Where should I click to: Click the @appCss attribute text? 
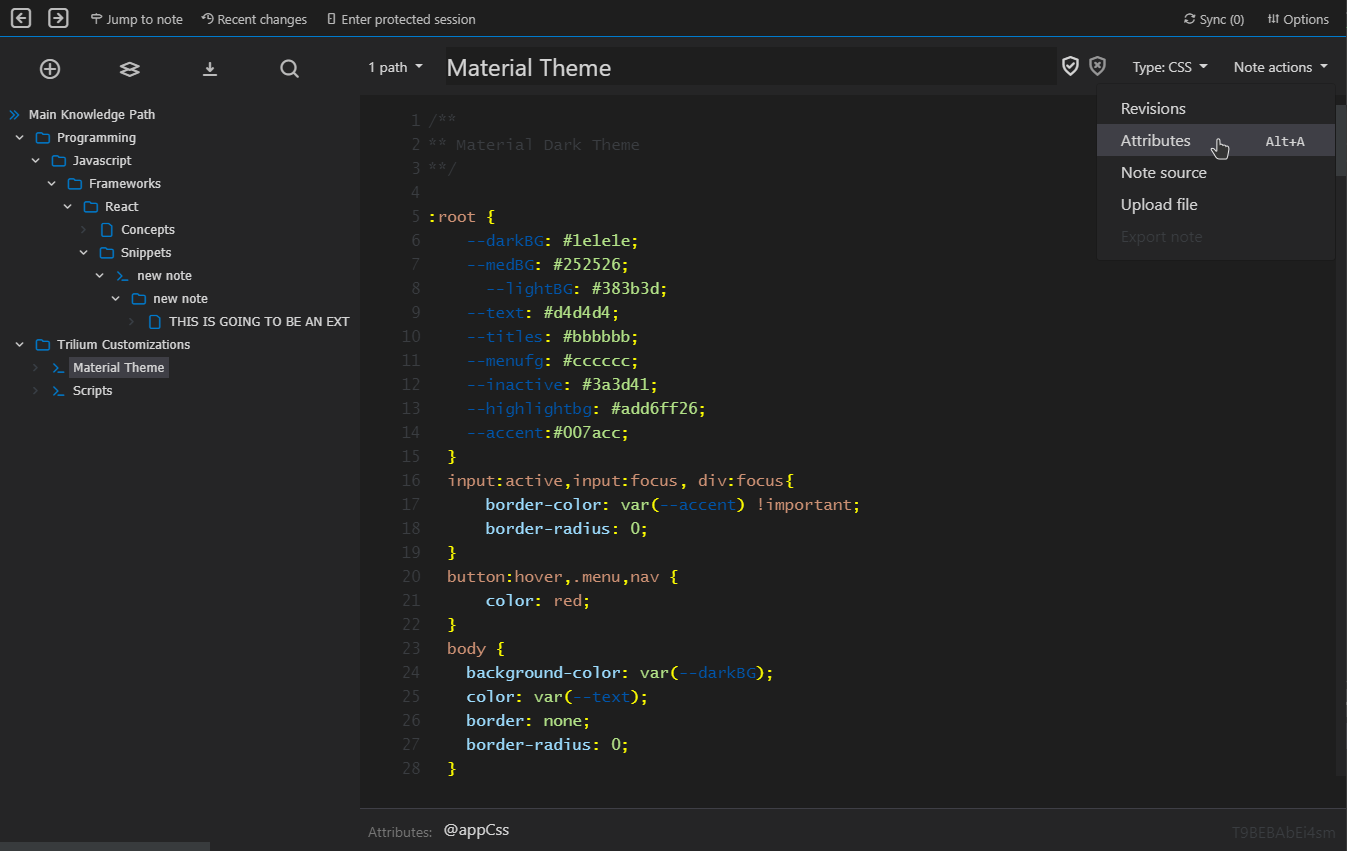476,830
